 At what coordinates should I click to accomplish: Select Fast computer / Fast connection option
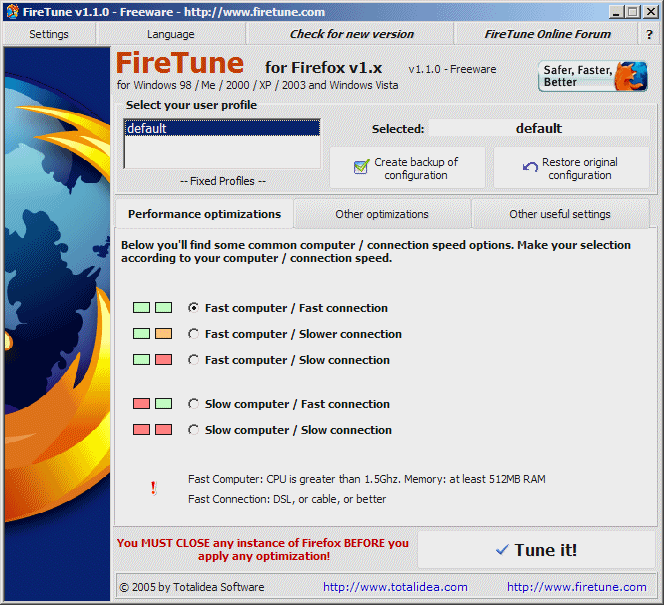[x=194, y=308]
